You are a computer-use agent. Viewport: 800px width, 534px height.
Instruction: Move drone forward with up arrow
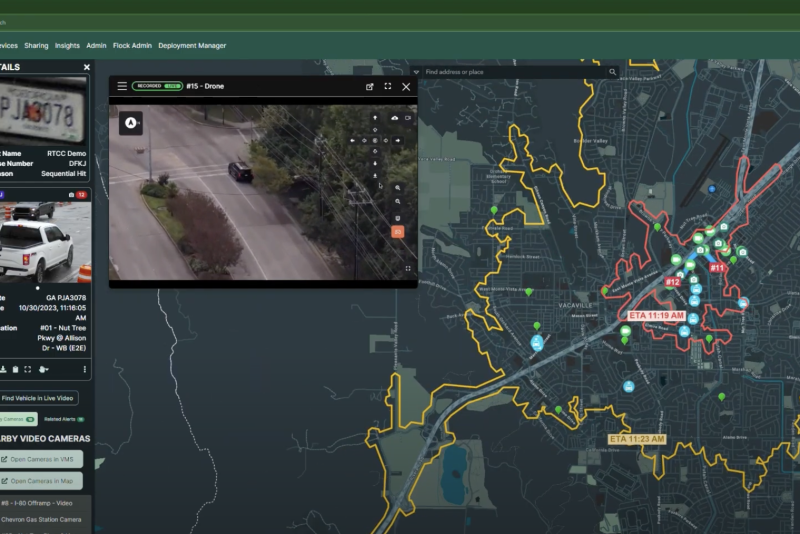[375, 117]
